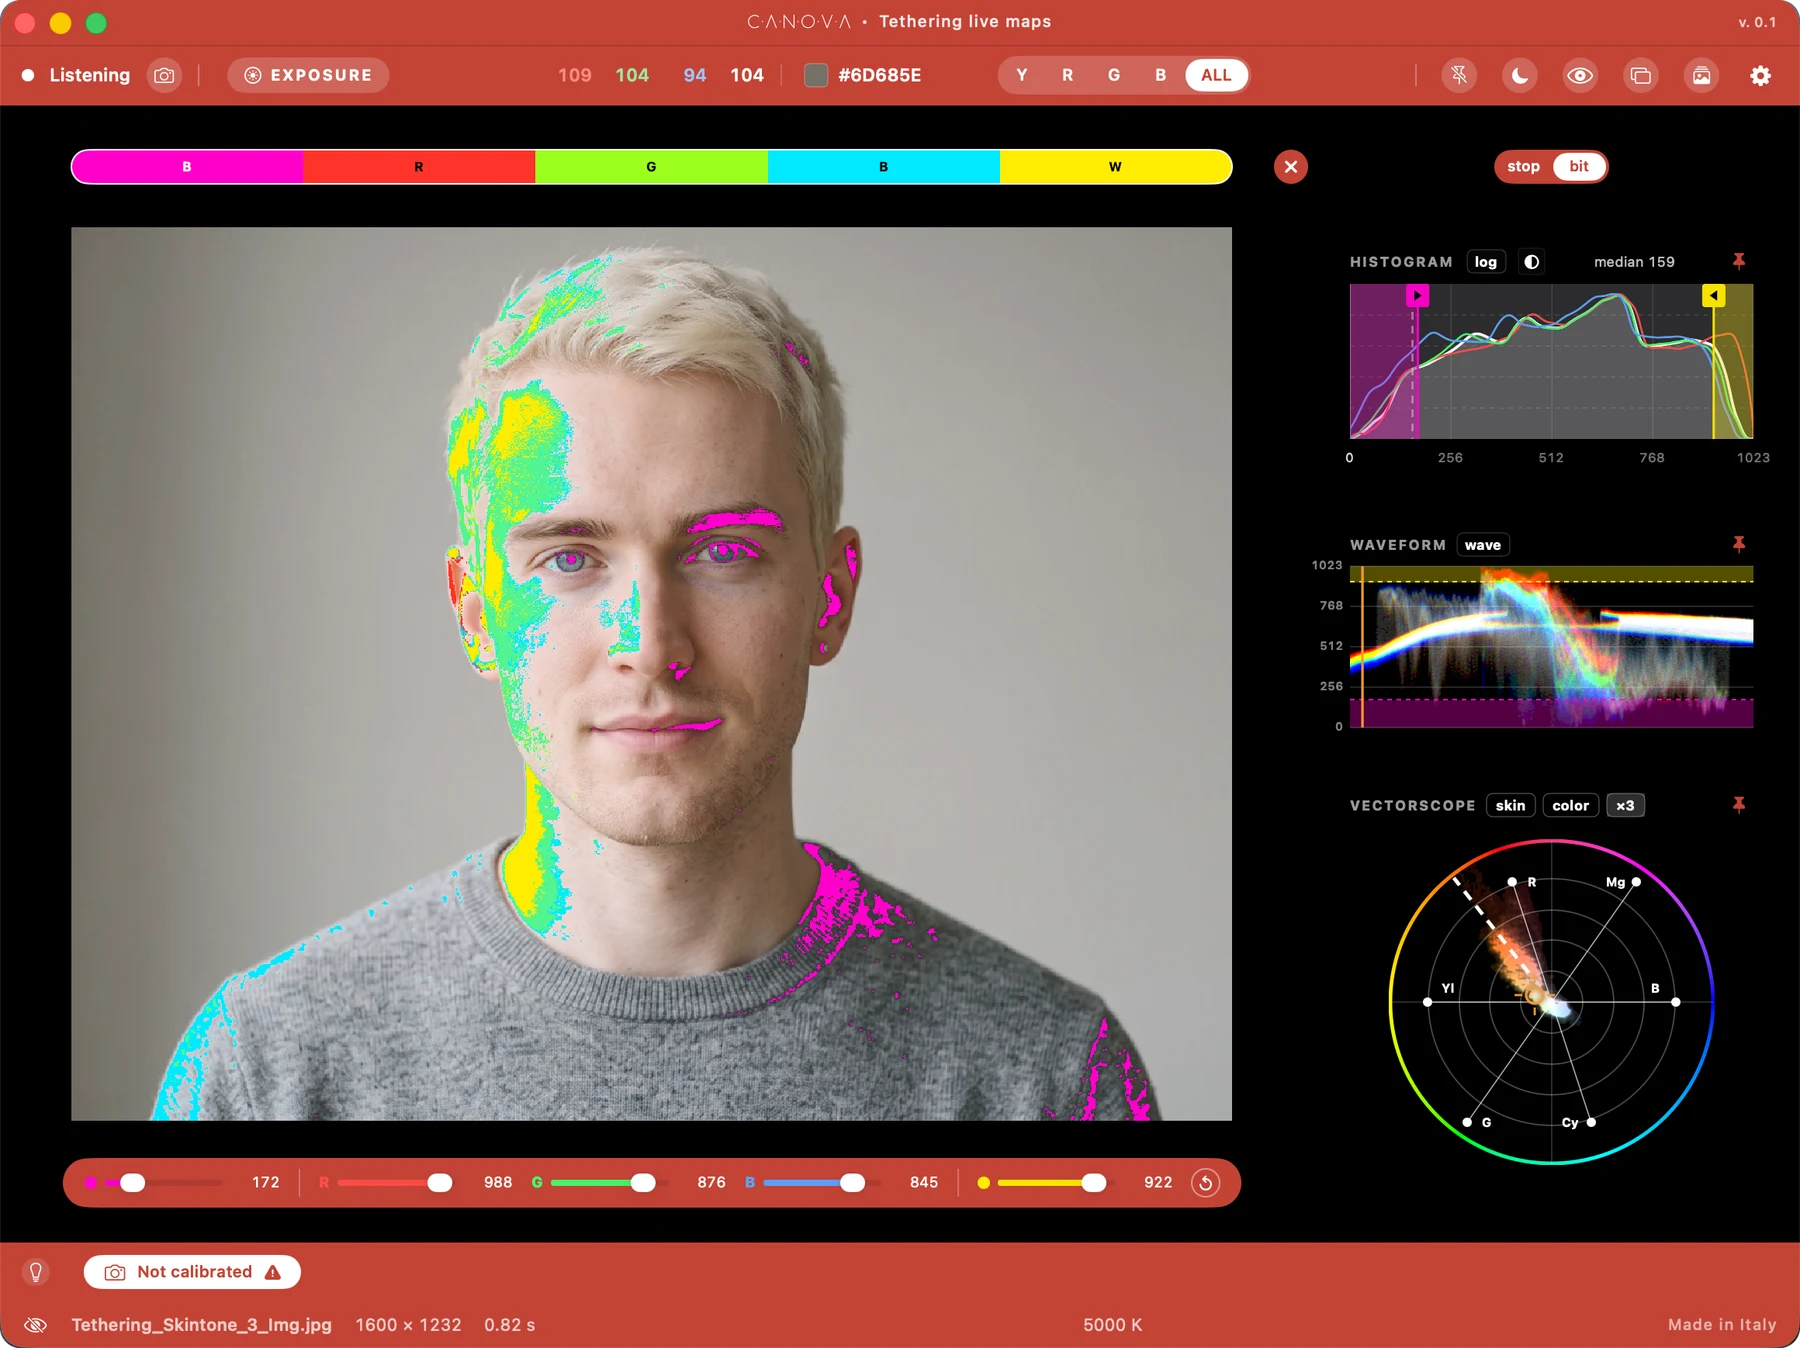Pin the Histogram panel
The height and width of the screenshot is (1348, 1800).
[1739, 261]
